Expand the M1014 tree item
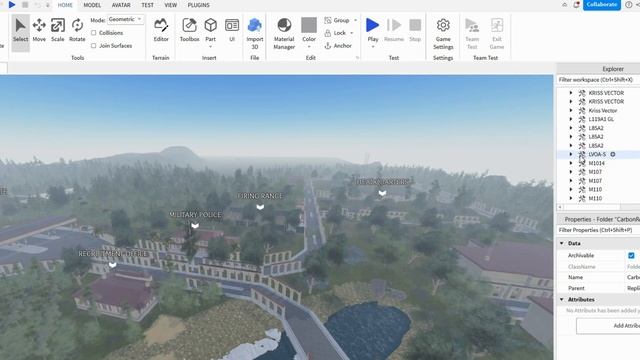Image resolution: width=640 pixels, height=360 pixels. 571,163
